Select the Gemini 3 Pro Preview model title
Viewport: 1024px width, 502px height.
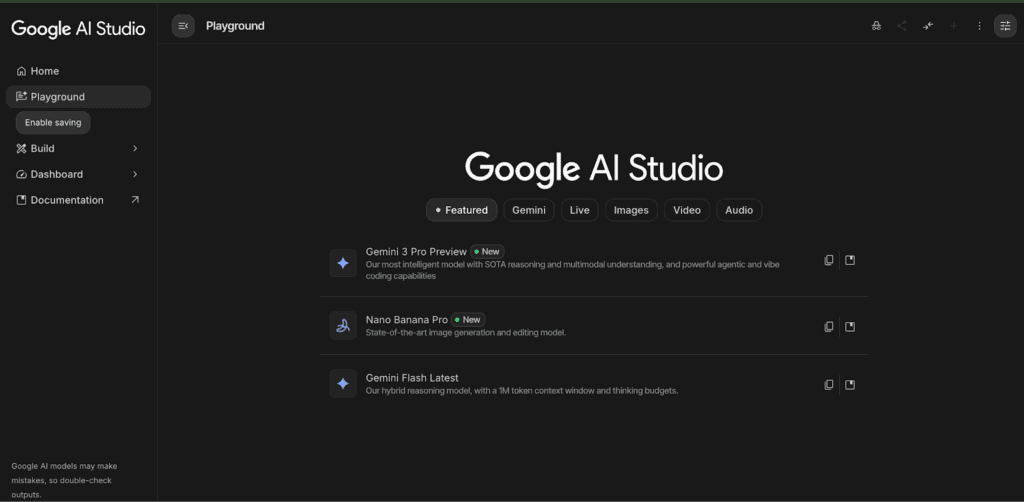(416, 251)
